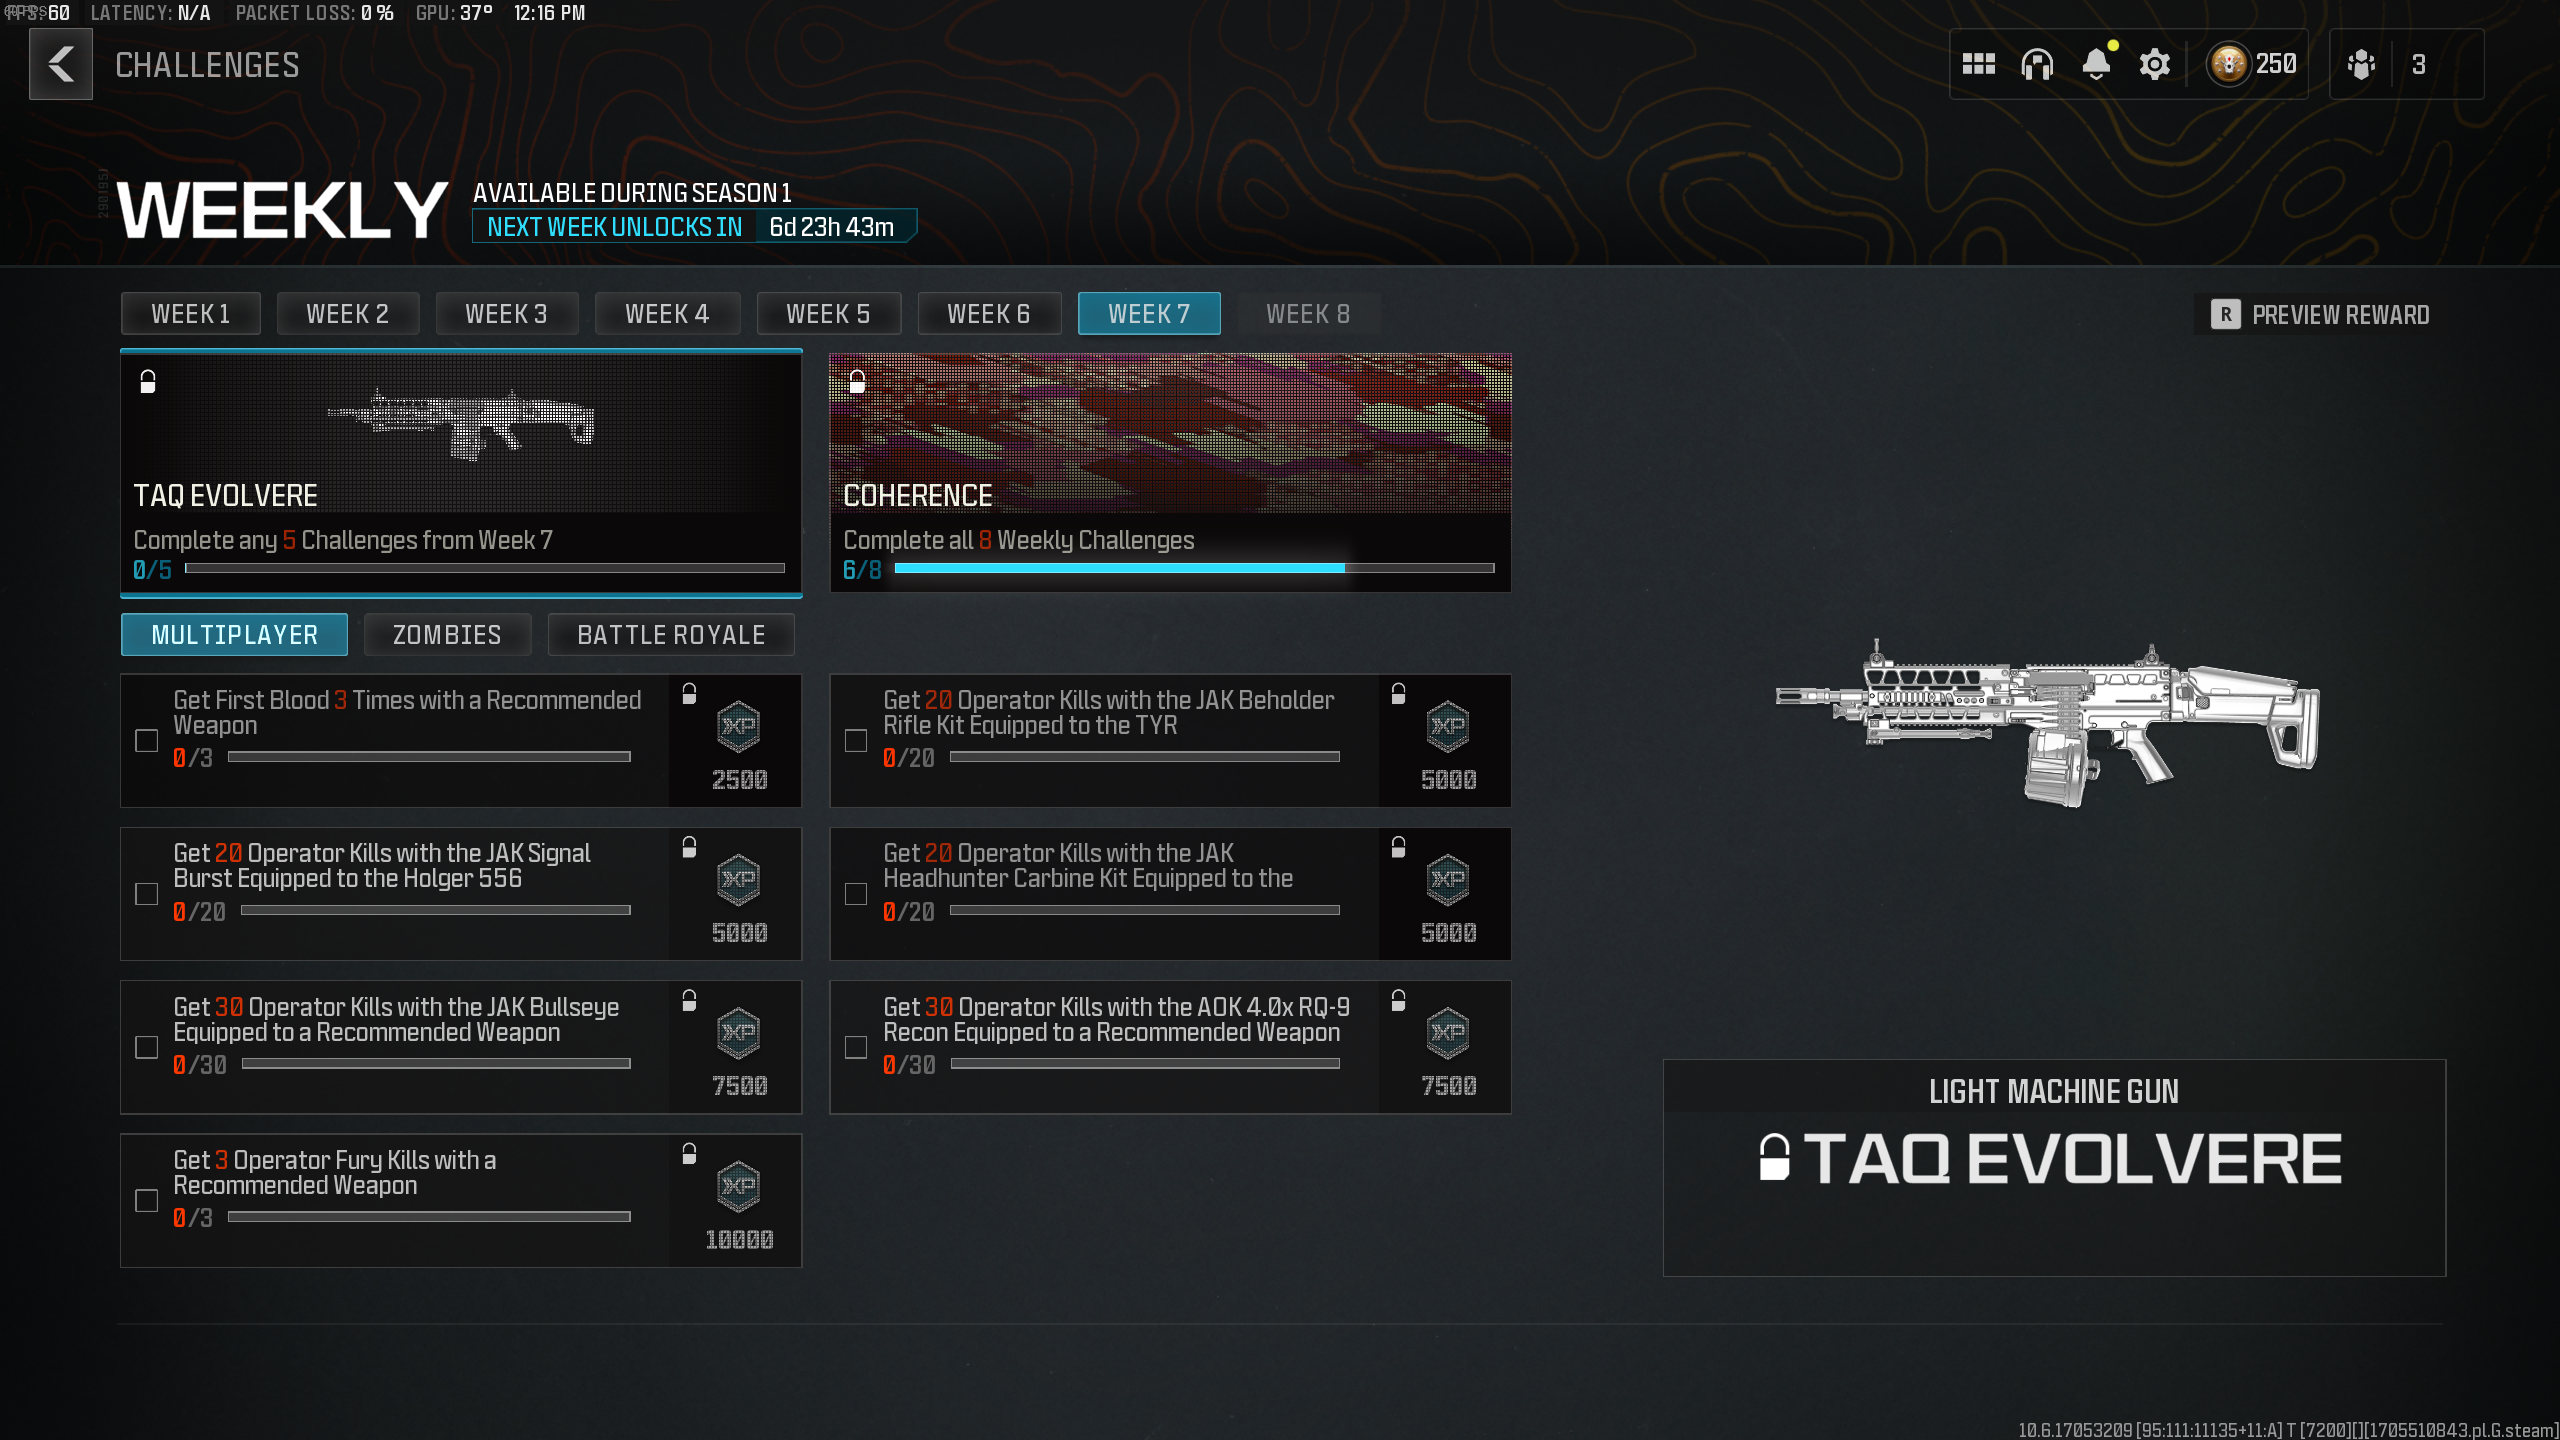
Task: Click XP icon on Operator Fury Kills challenge
Action: [739, 1186]
